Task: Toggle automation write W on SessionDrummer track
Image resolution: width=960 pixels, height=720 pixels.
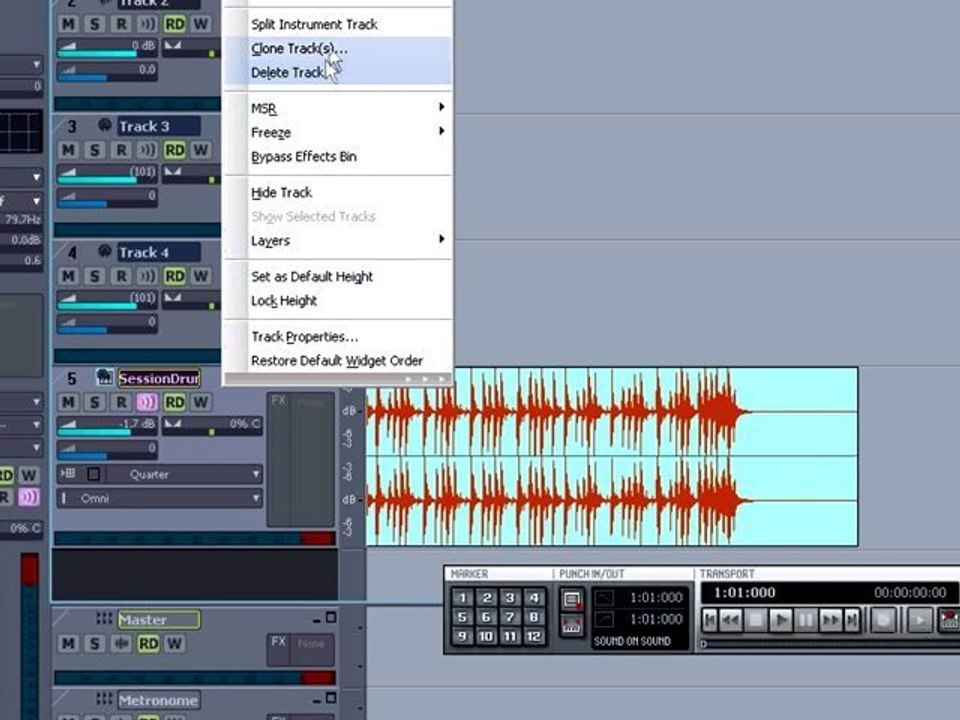Action: pyautogui.click(x=201, y=402)
